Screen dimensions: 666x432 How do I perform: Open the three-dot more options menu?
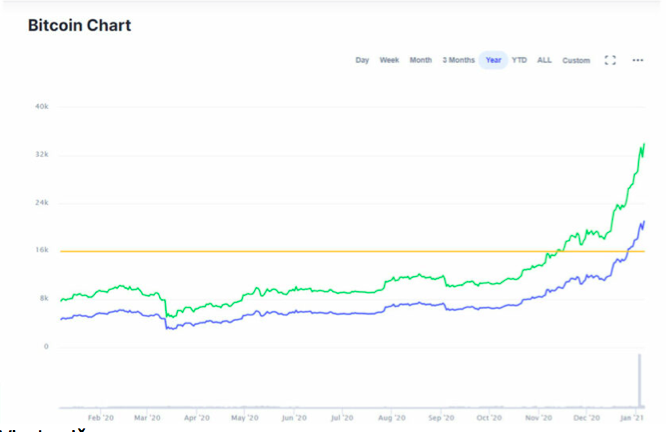tap(638, 60)
